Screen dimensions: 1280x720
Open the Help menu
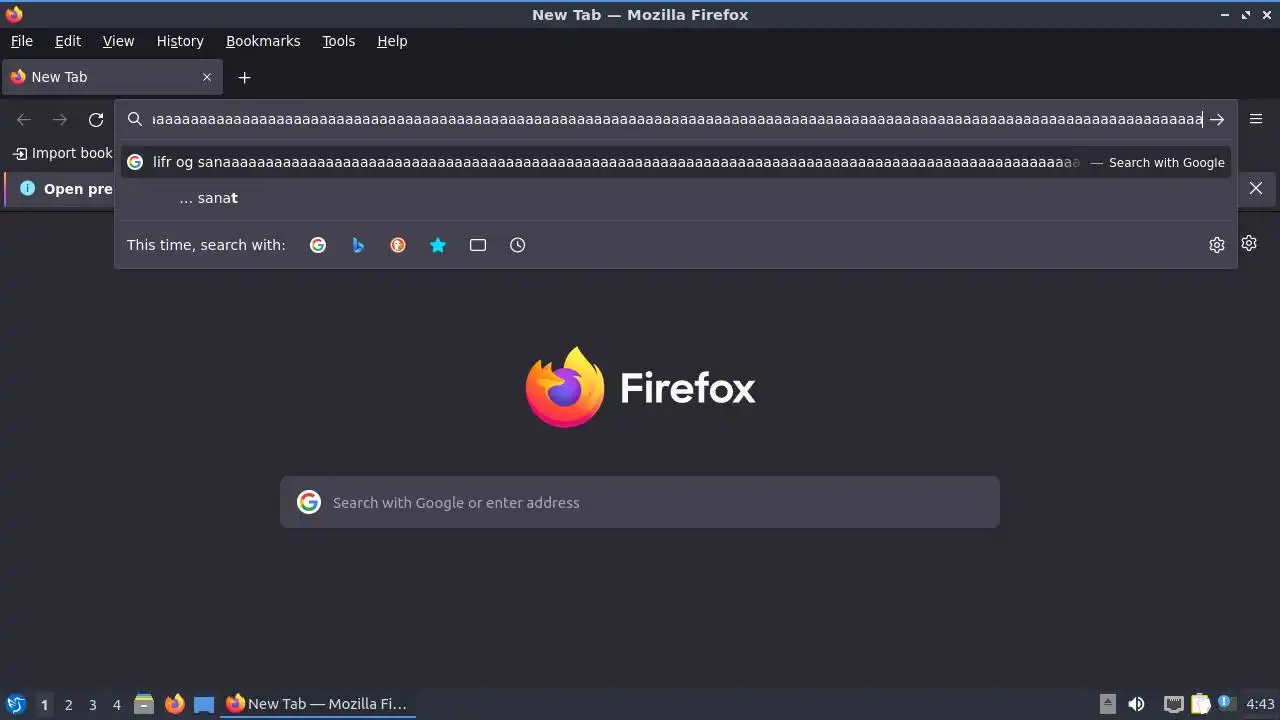coord(392,41)
